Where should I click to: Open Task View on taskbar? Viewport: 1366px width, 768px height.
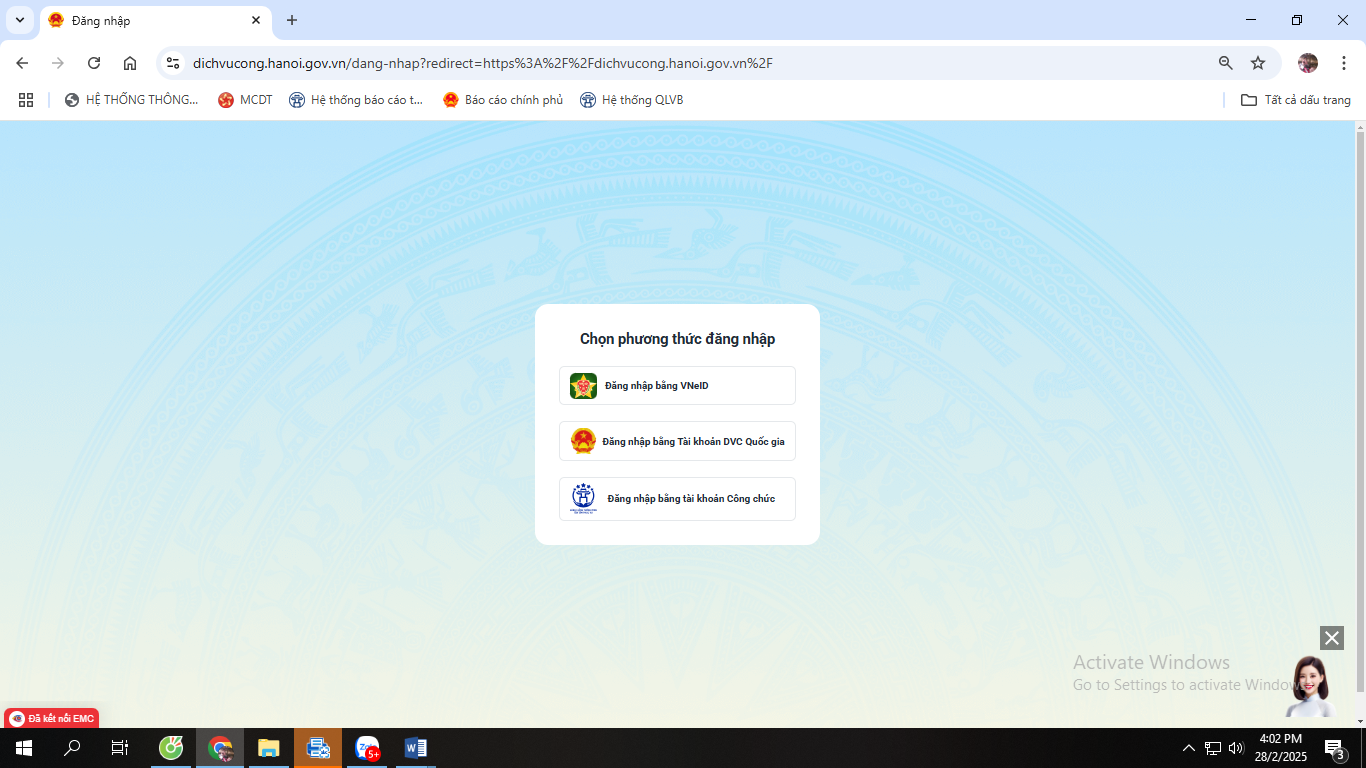pos(120,748)
